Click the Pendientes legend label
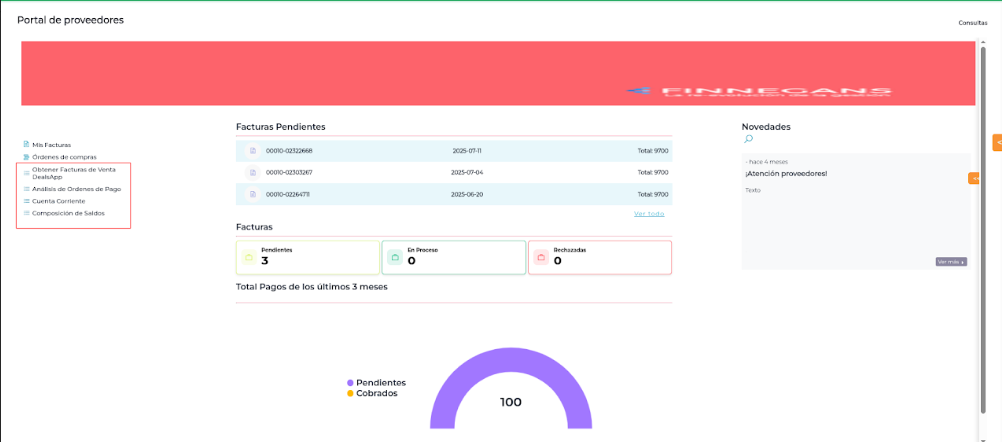The height and width of the screenshot is (442, 1002). (381, 383)
